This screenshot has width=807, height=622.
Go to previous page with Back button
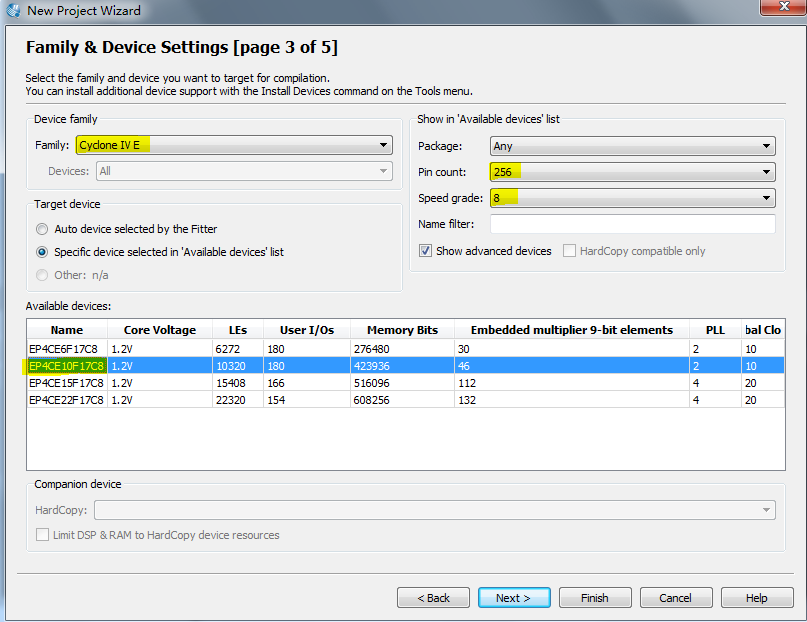tap(433, 598)
